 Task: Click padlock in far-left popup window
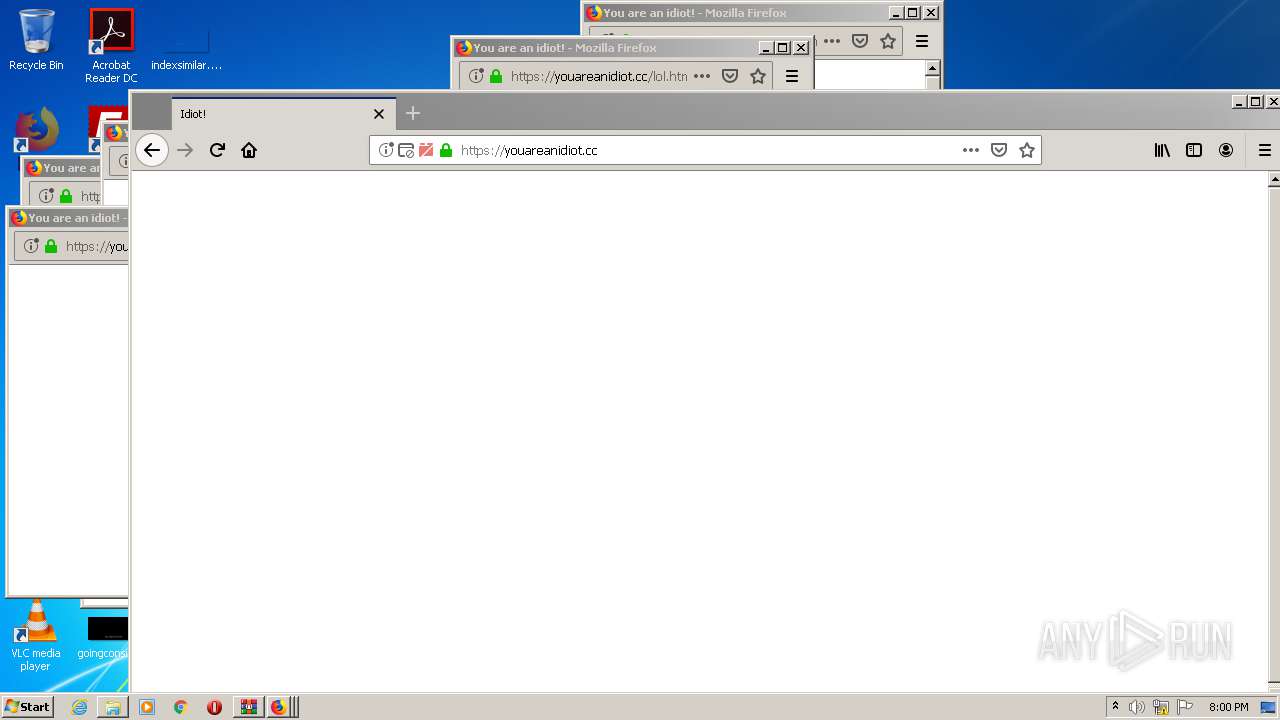click(x=51, y=246)
